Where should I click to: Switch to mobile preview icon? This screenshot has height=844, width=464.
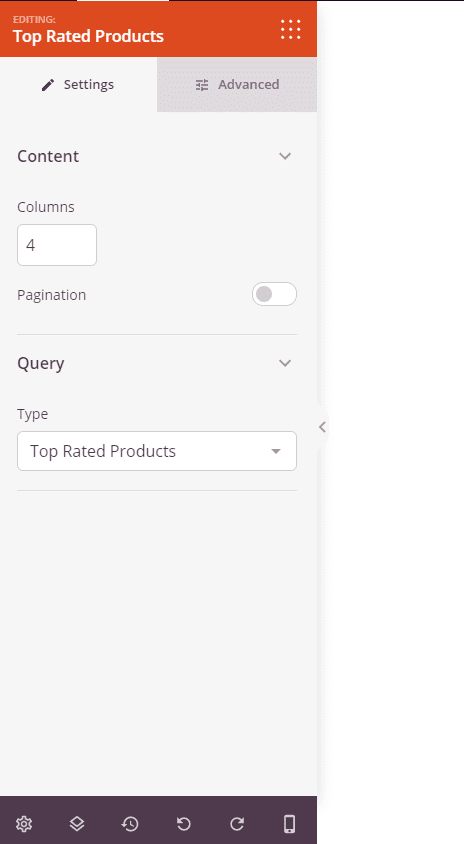[290, 824]
